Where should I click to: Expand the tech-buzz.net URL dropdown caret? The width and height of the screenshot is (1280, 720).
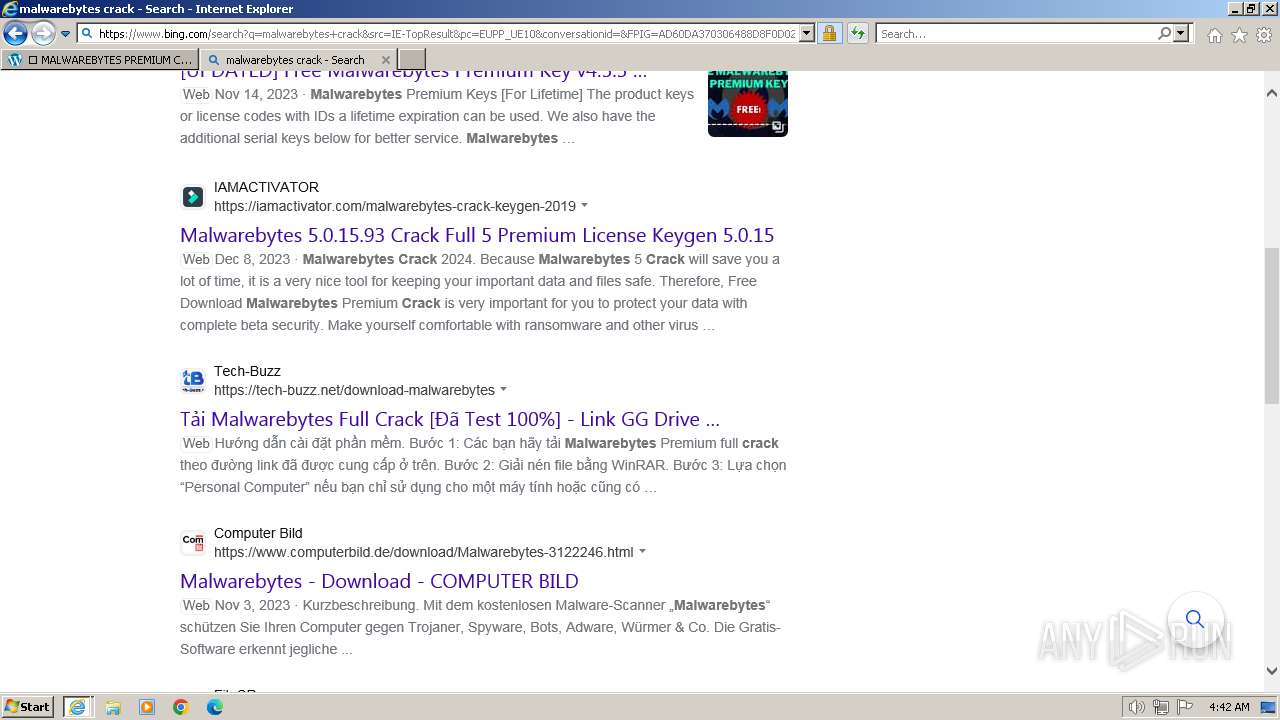coord(504,390)
